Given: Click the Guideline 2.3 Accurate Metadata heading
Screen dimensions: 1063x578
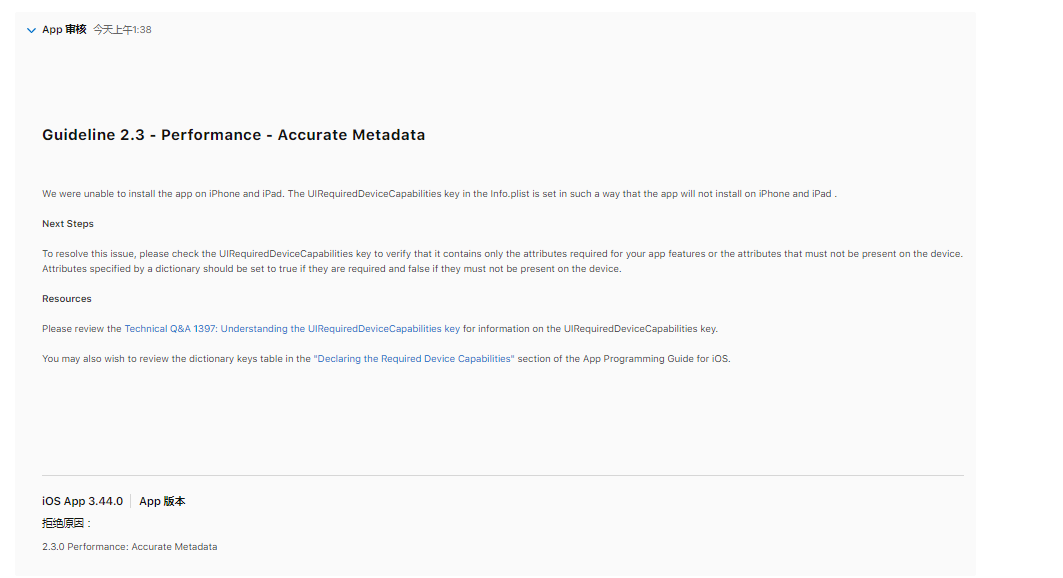Looking at the screenshot, I should tap(234, 135).
